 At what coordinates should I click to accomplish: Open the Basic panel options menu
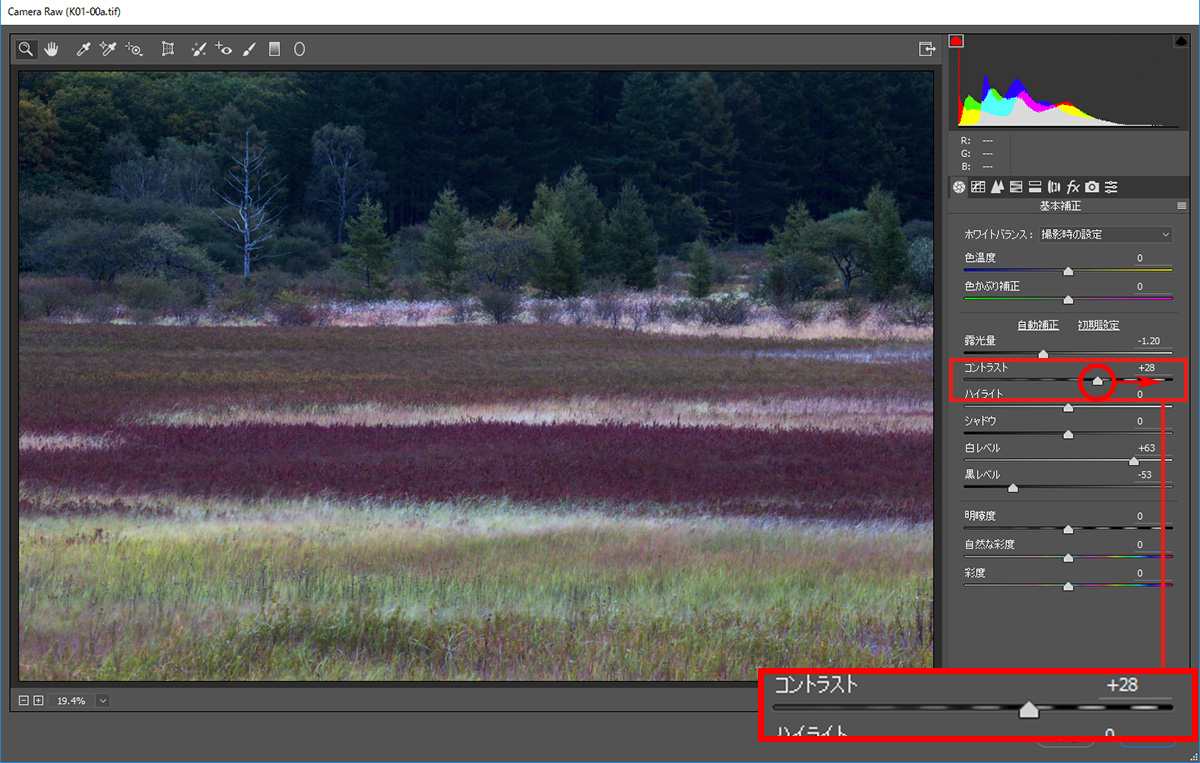(1182, 206)
